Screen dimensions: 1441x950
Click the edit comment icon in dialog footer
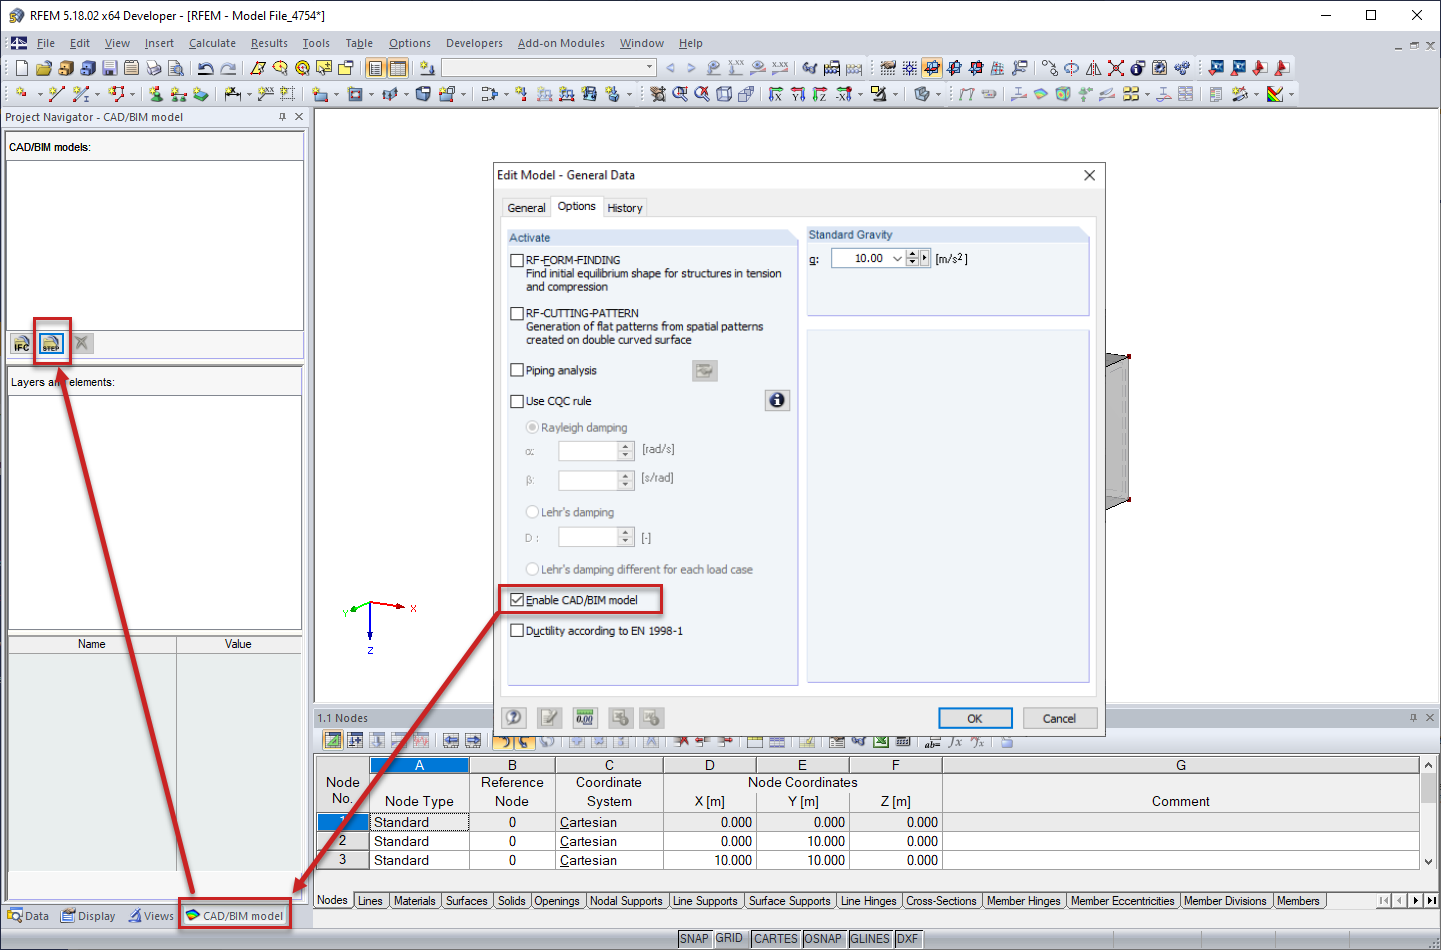(x=549, y=718)
